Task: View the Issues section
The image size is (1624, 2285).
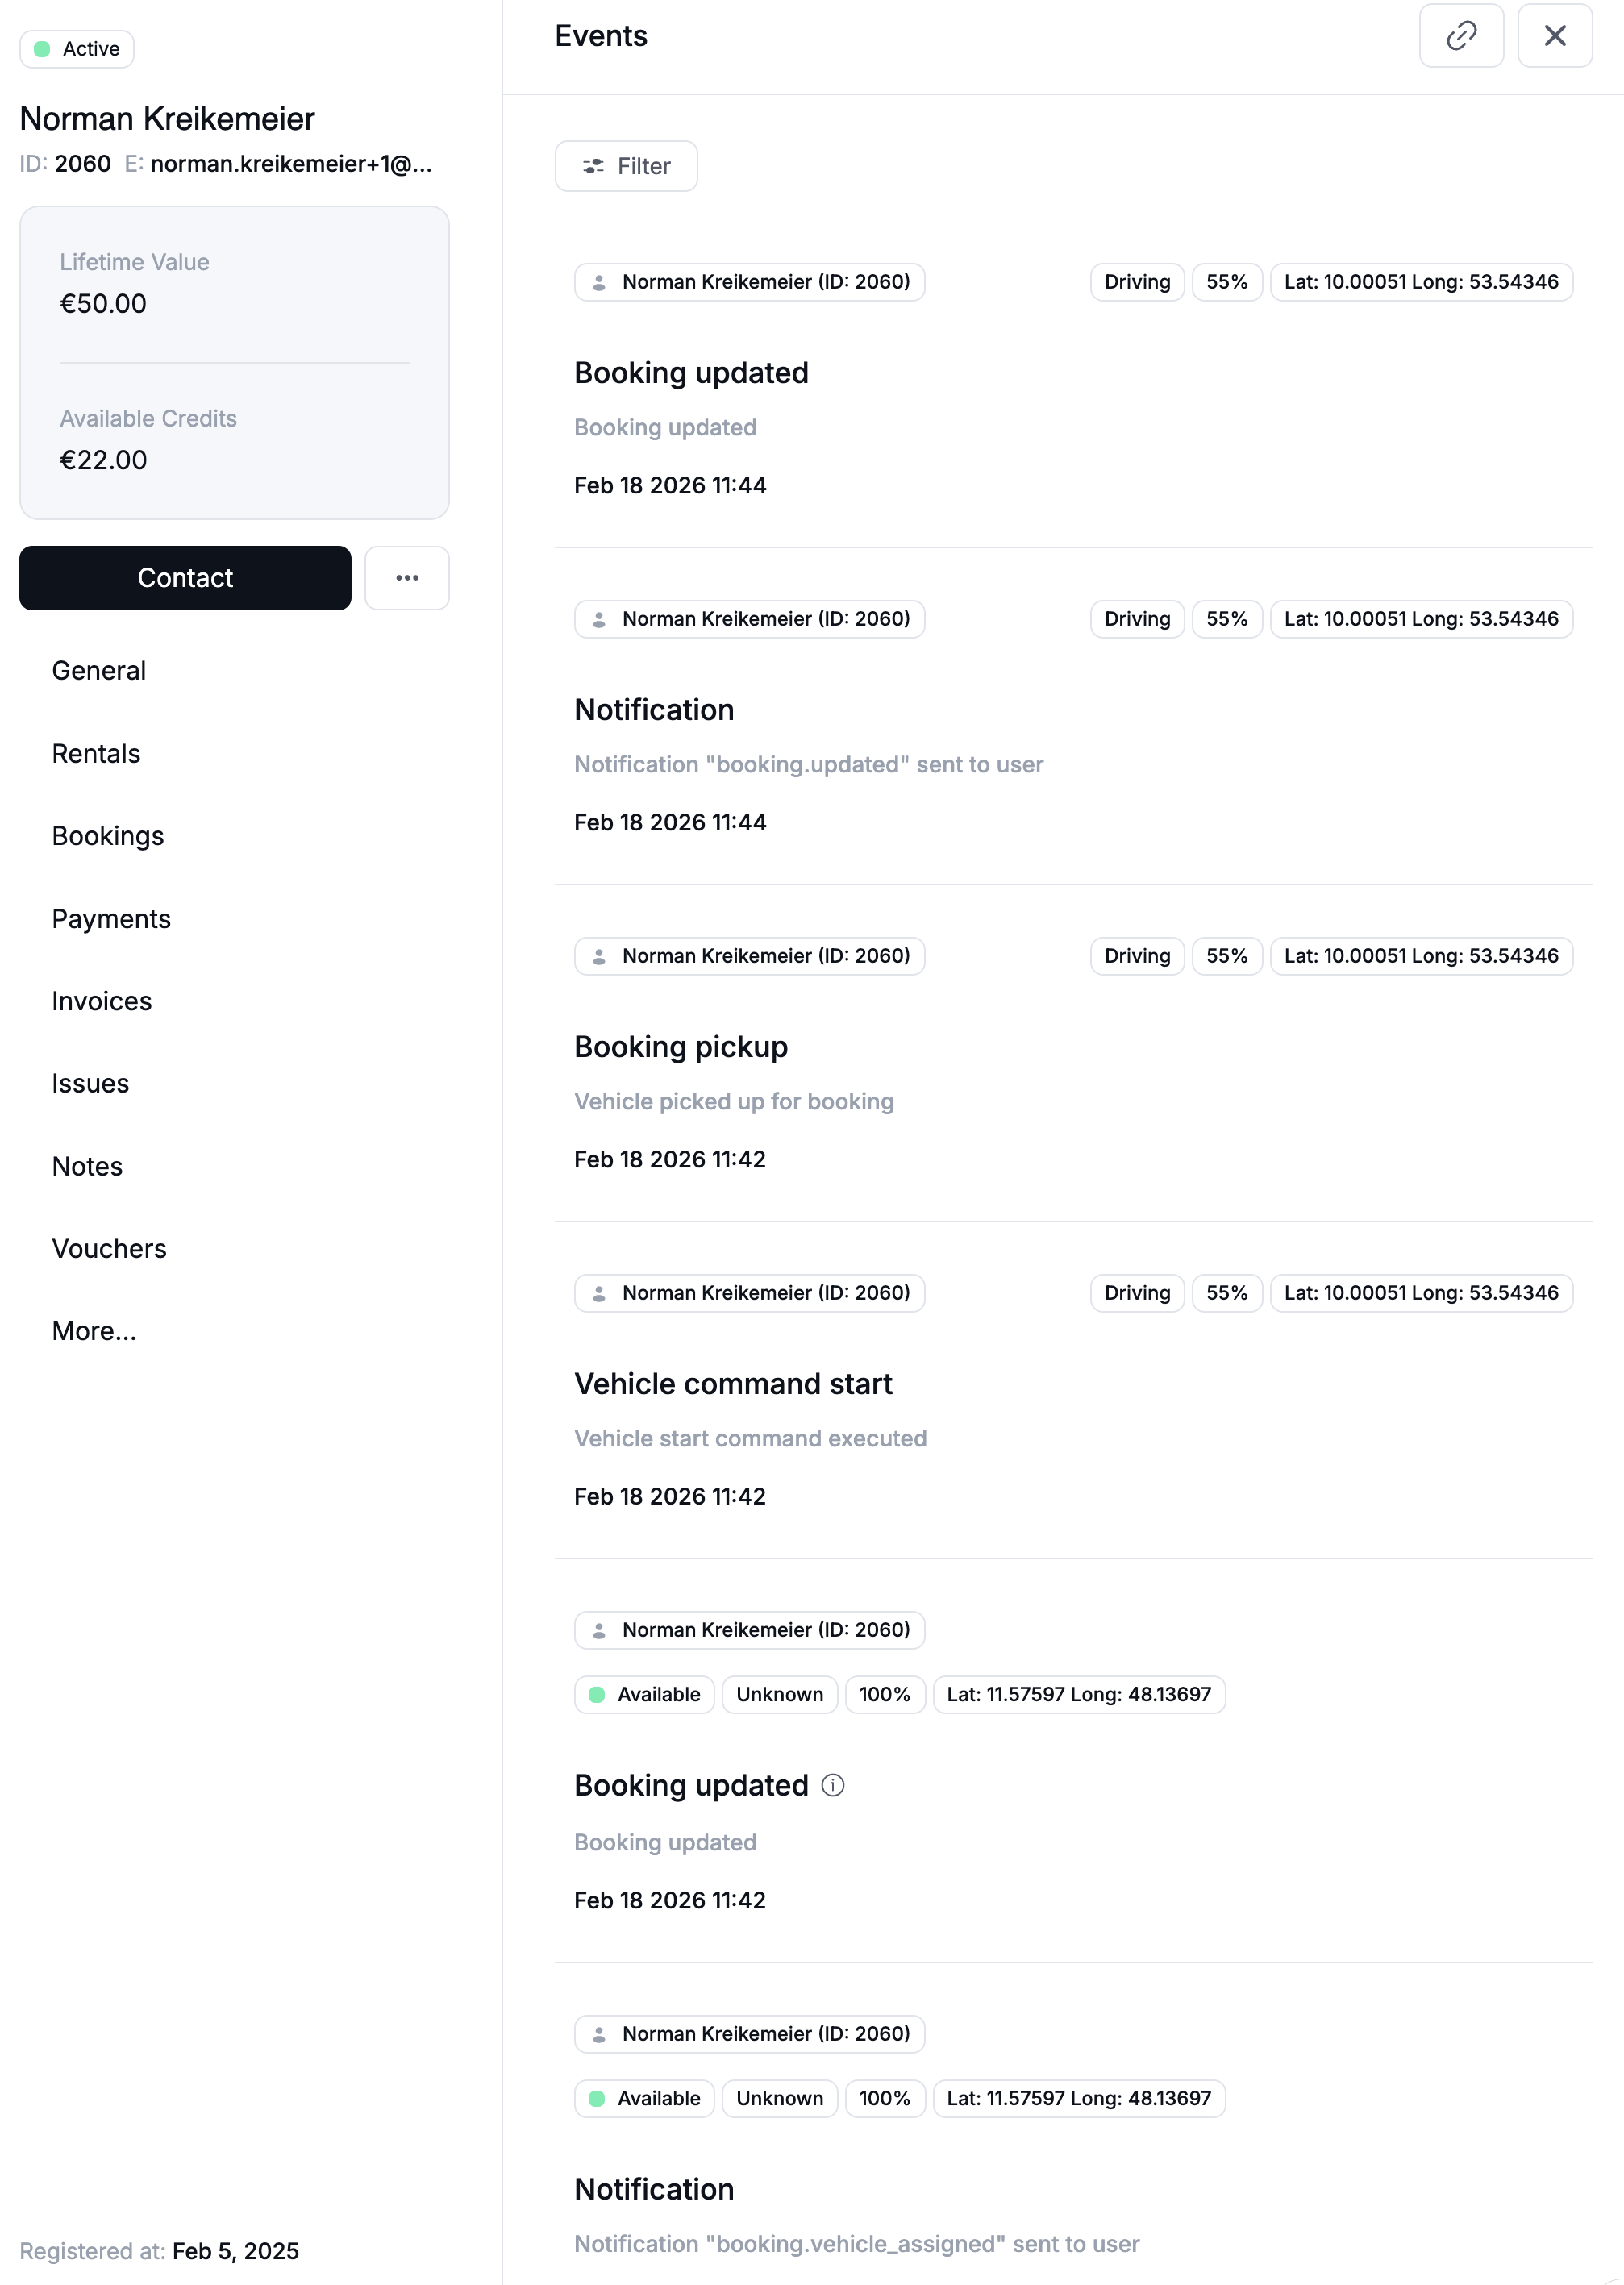Action: (x=91, y=1084)
